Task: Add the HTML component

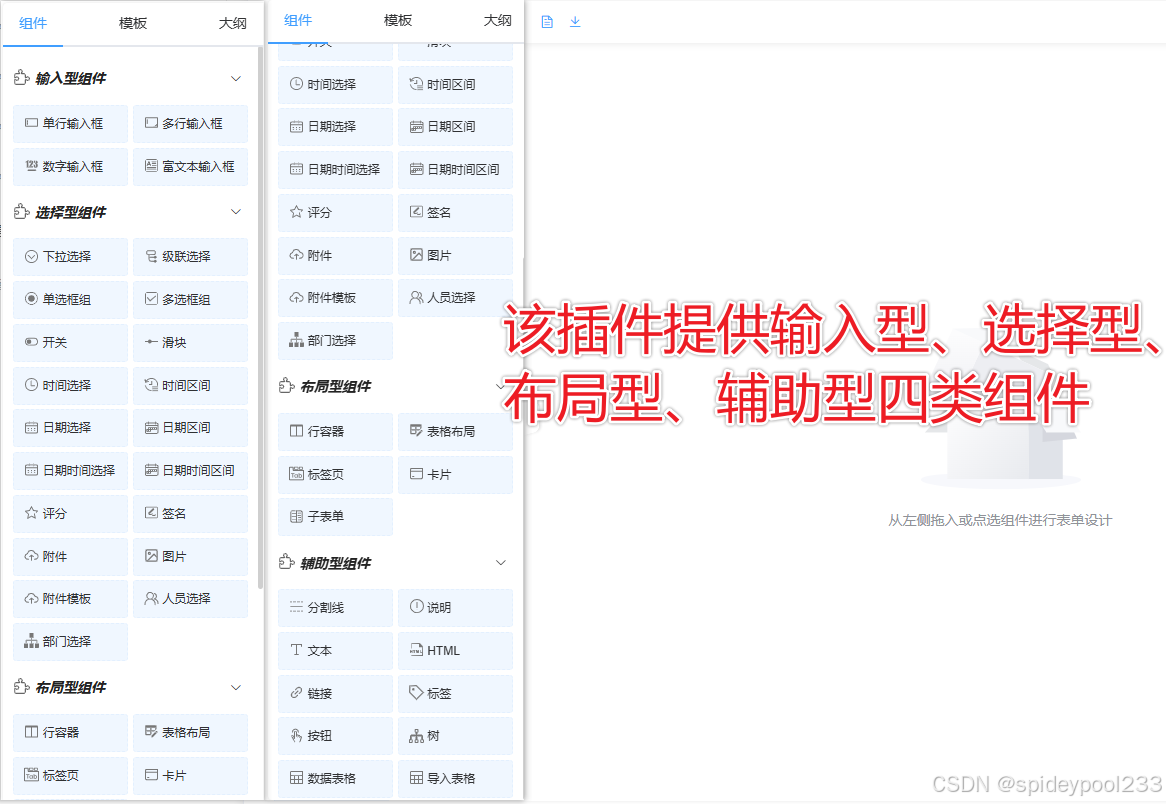Action: (455, 651)
